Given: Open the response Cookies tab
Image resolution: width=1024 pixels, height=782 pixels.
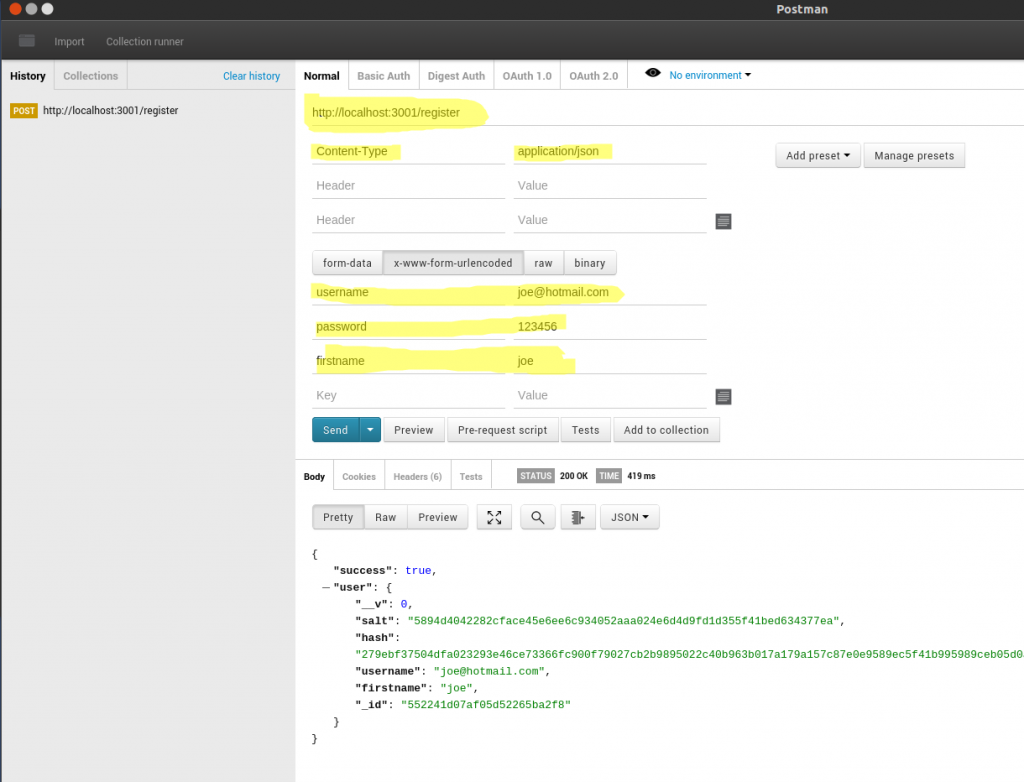Looking at the screenshot, I should 359,476.
